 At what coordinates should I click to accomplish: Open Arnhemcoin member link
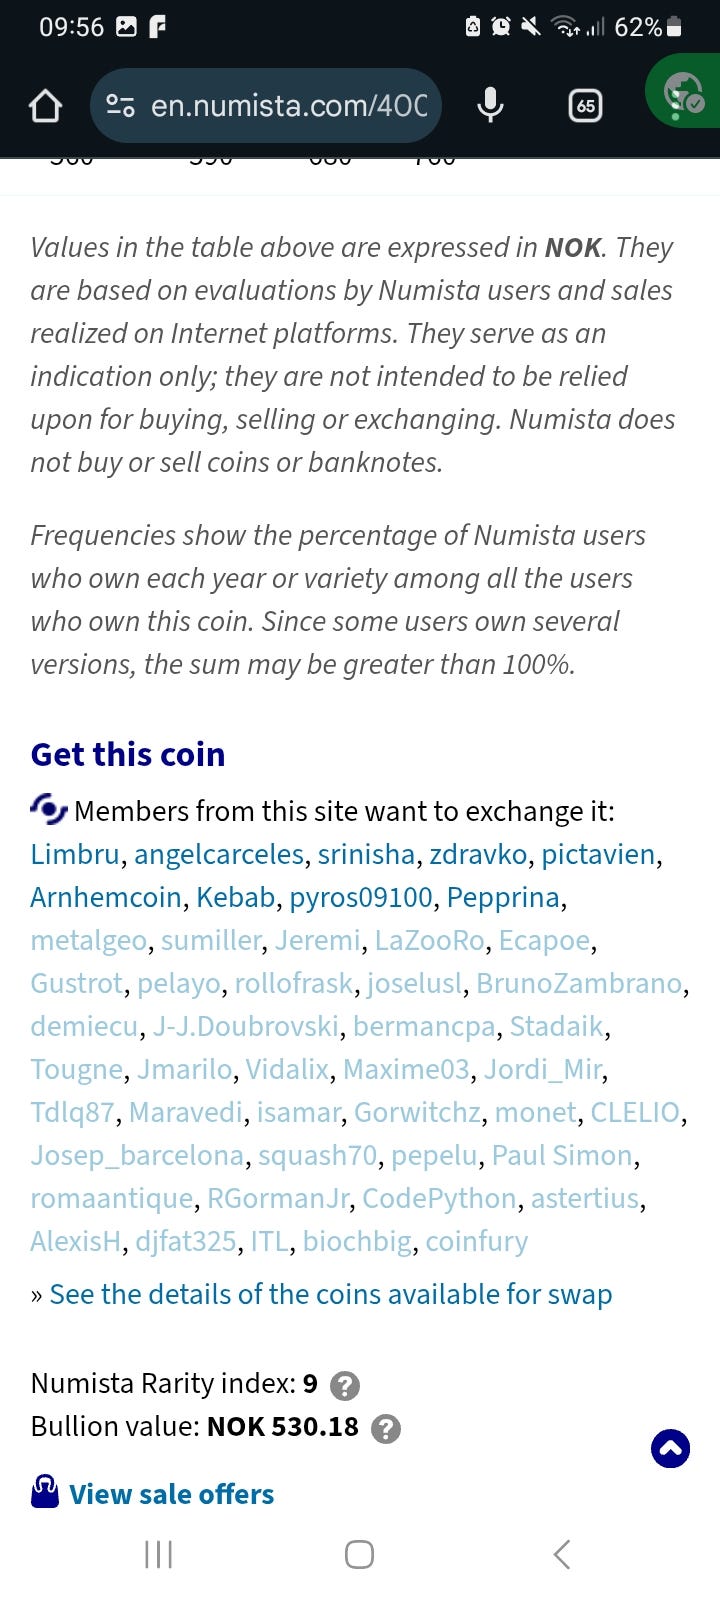(106, 897)
